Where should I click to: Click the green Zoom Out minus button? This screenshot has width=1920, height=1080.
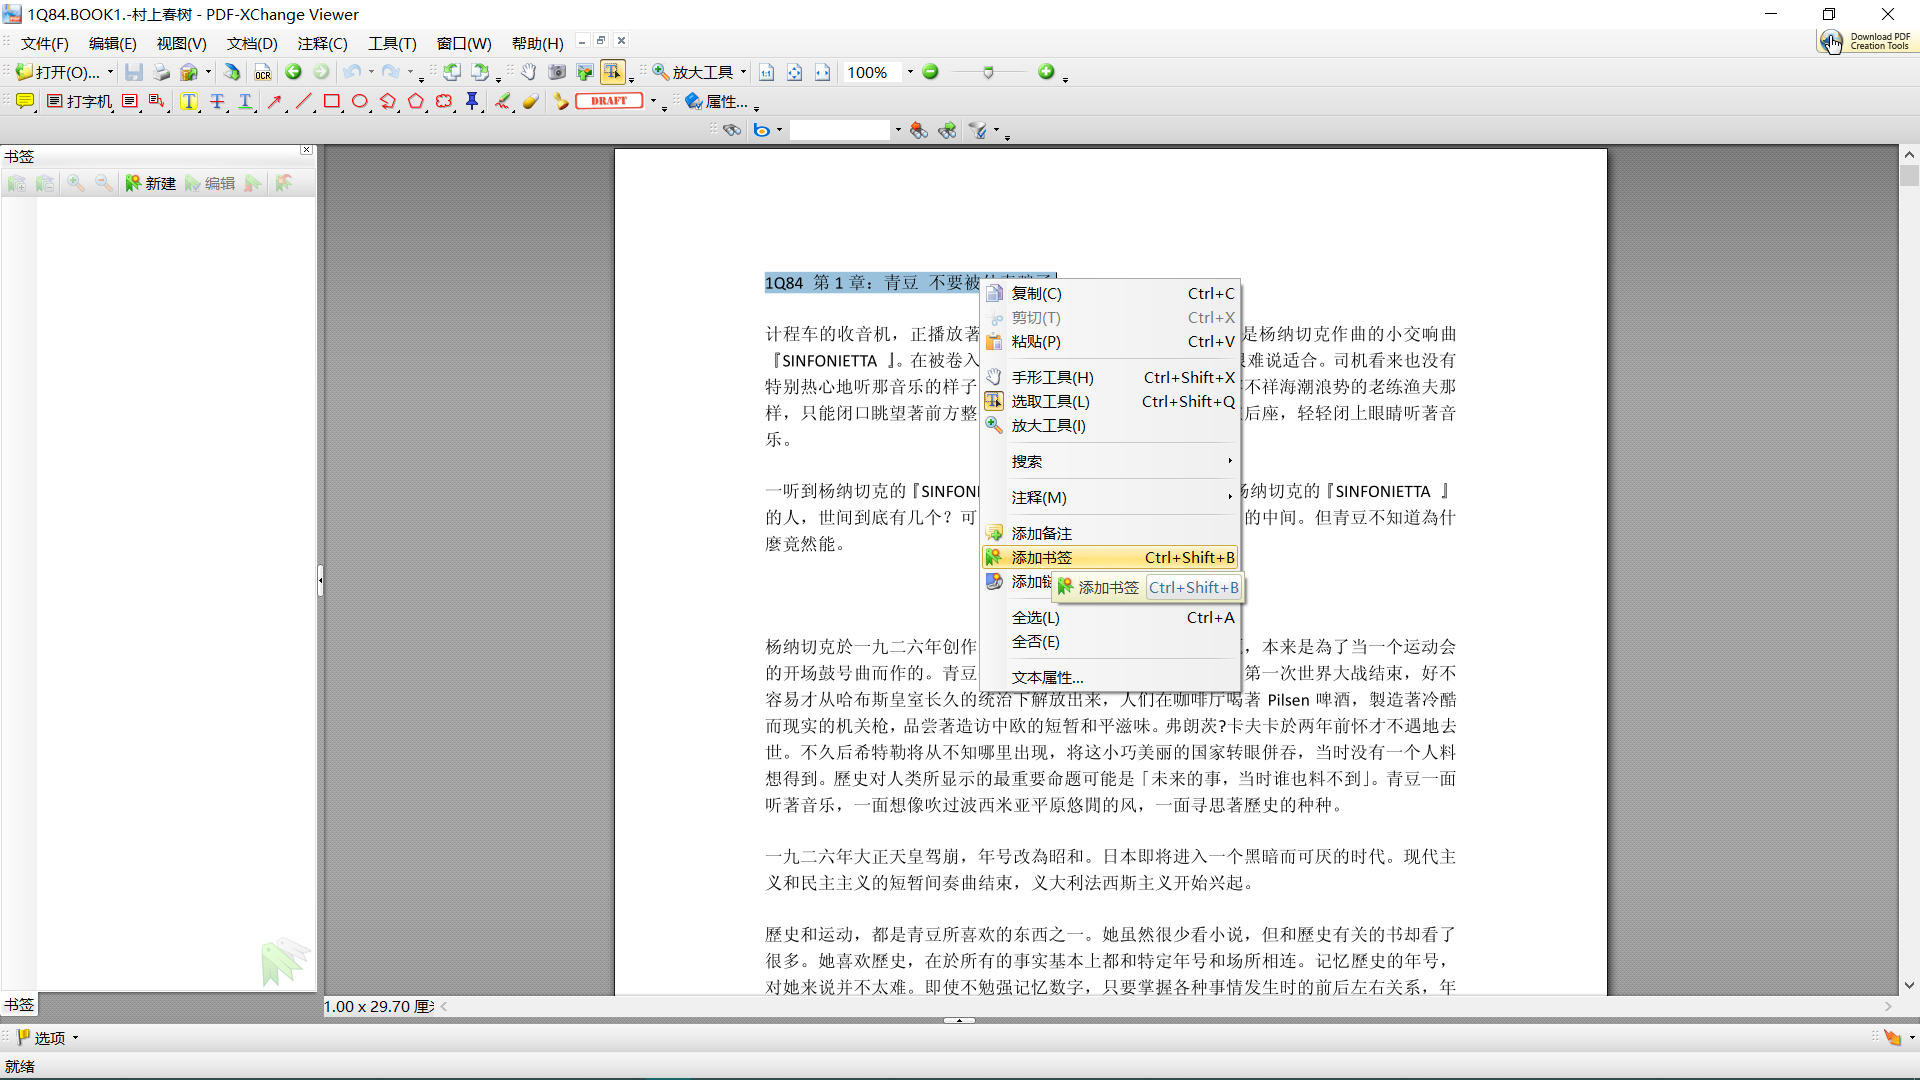(x=931, y=72)
